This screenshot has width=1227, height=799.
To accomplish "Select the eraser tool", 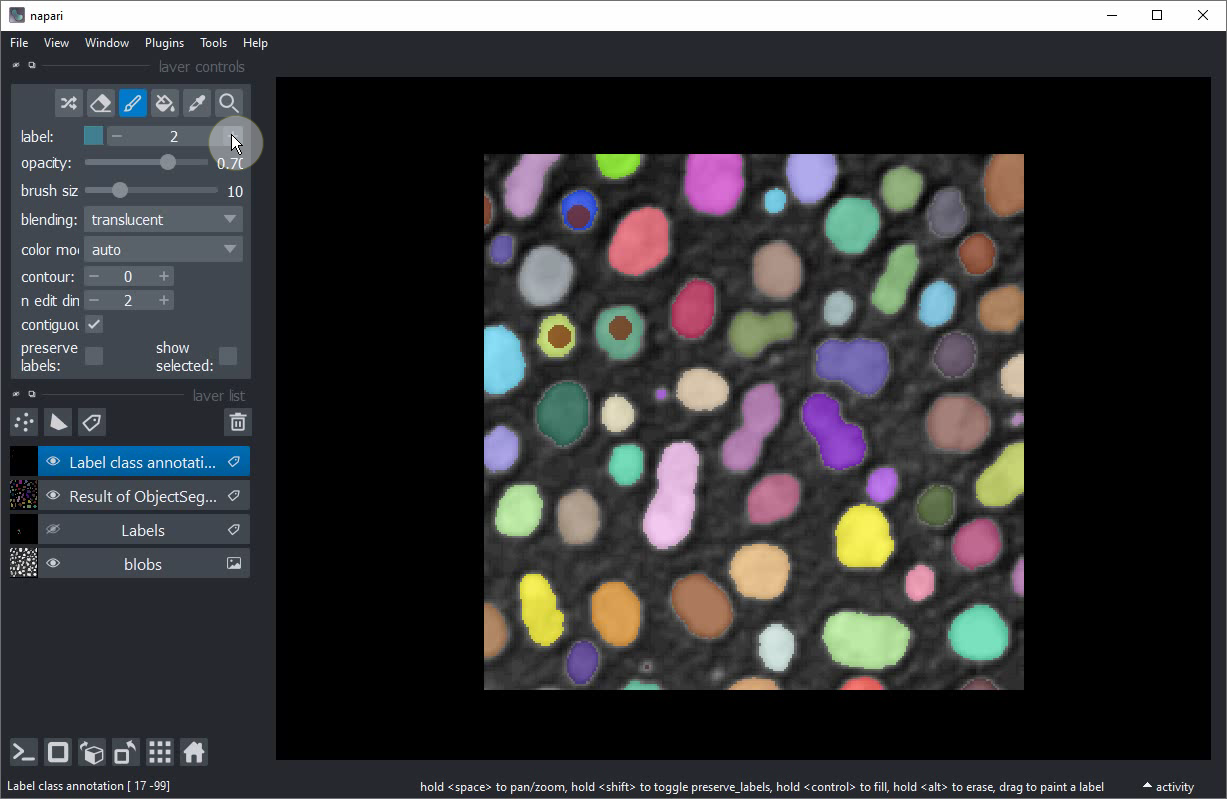I will tap(101, 103).
